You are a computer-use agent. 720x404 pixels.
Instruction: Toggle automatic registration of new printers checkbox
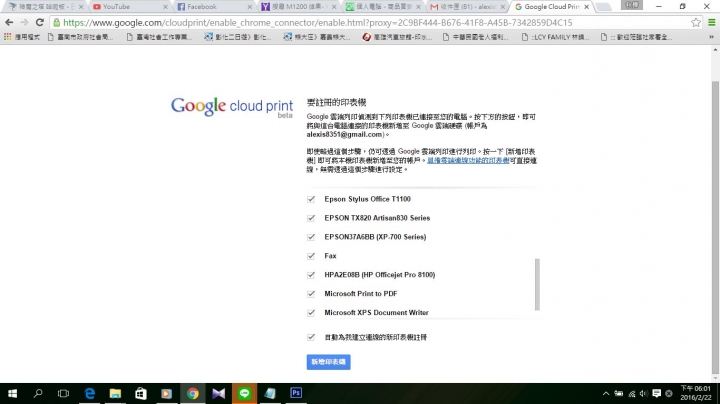pyautogui.click(x=311, y=337)
